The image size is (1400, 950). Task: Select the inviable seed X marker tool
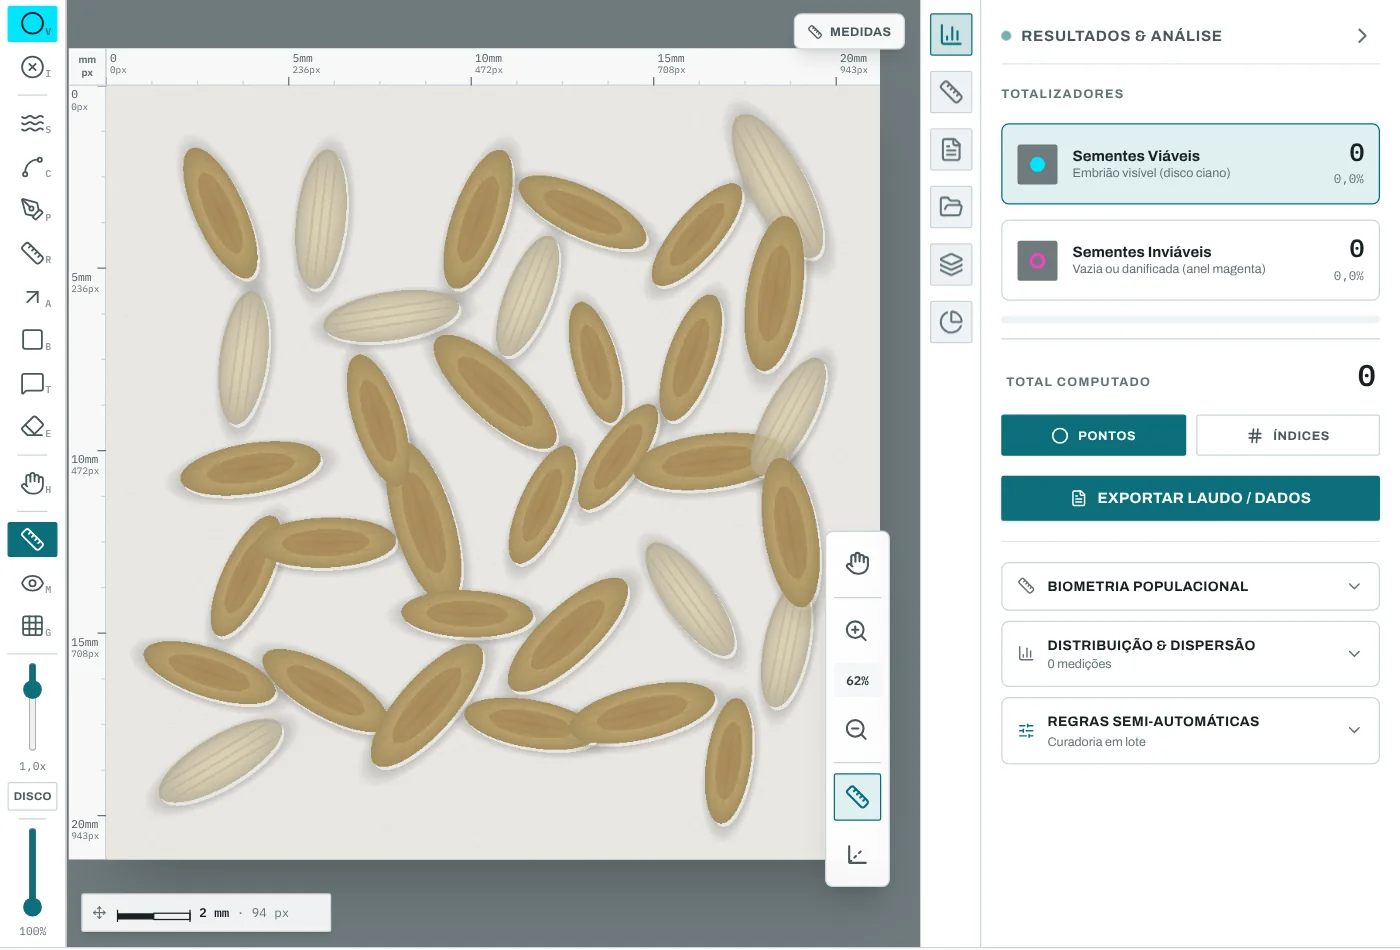click(x=32, y=67)
